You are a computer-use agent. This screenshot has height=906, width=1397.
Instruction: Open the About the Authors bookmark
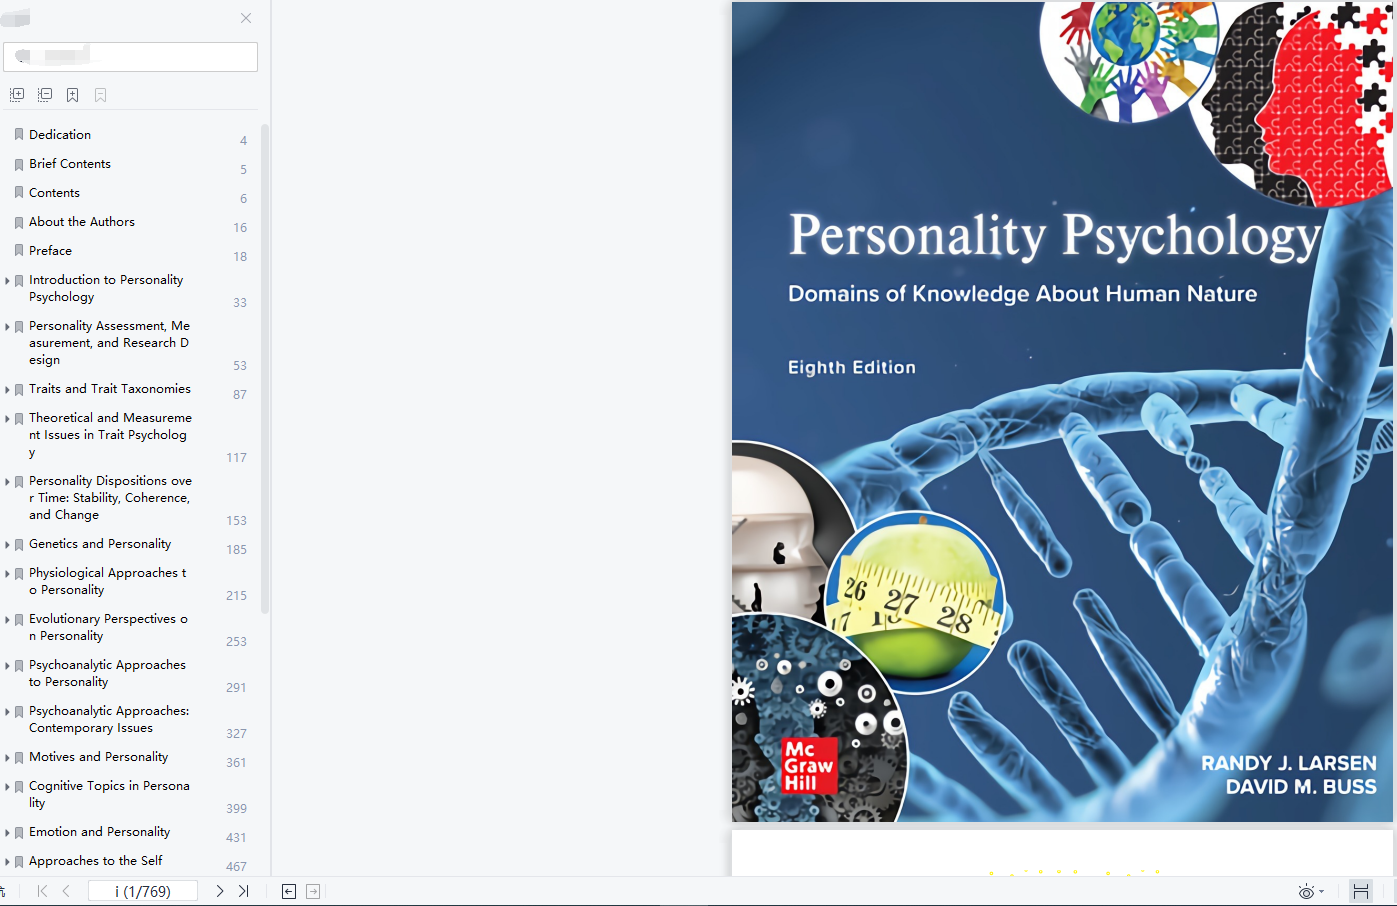pos(82,221)
